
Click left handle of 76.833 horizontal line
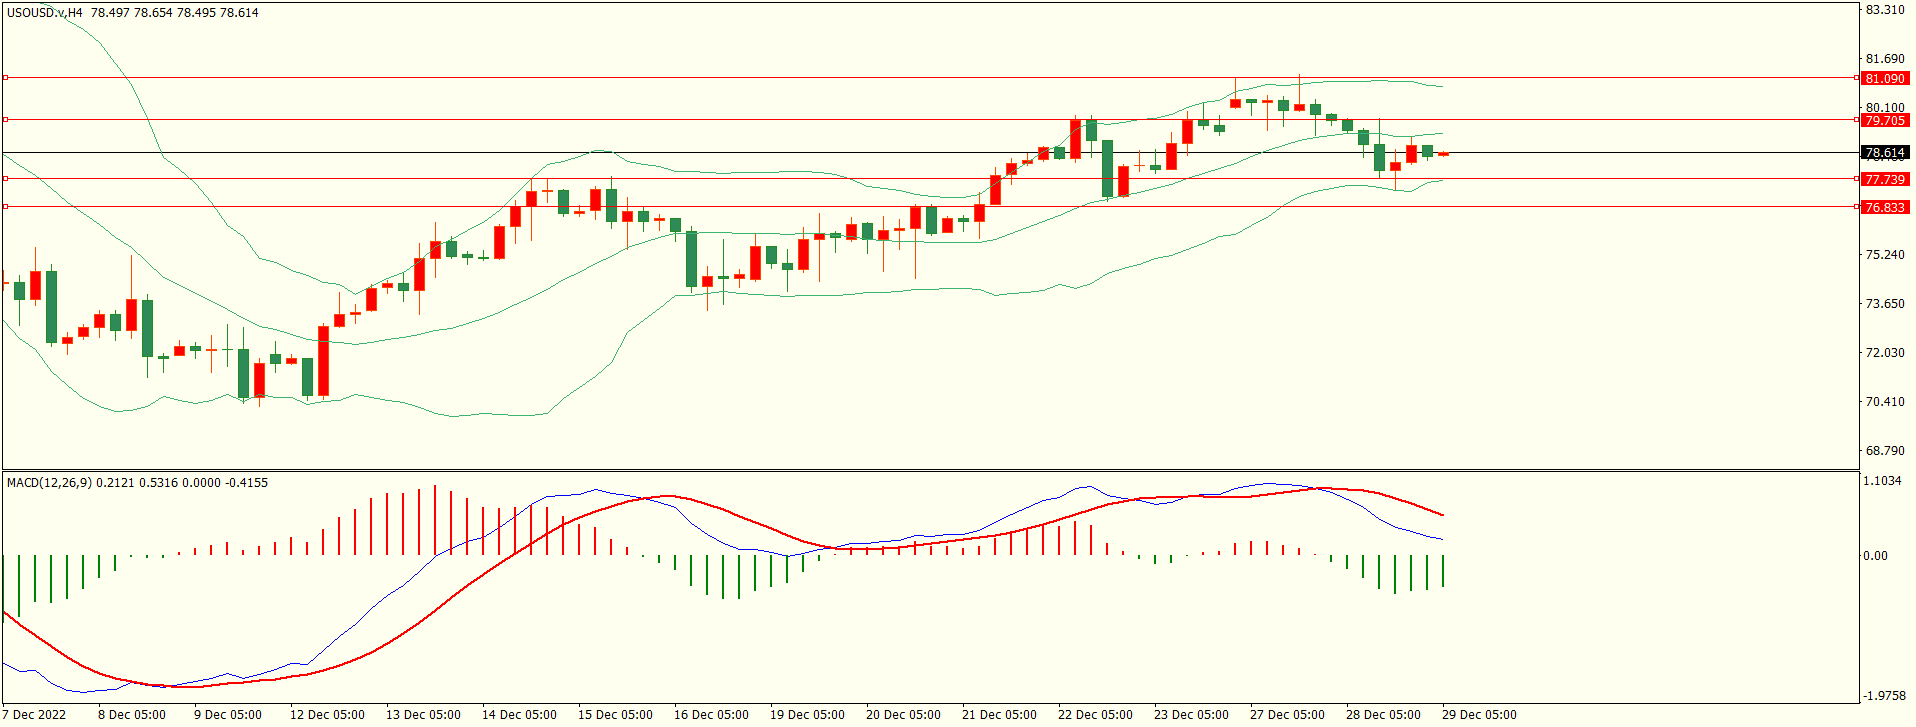pos(6,207)
